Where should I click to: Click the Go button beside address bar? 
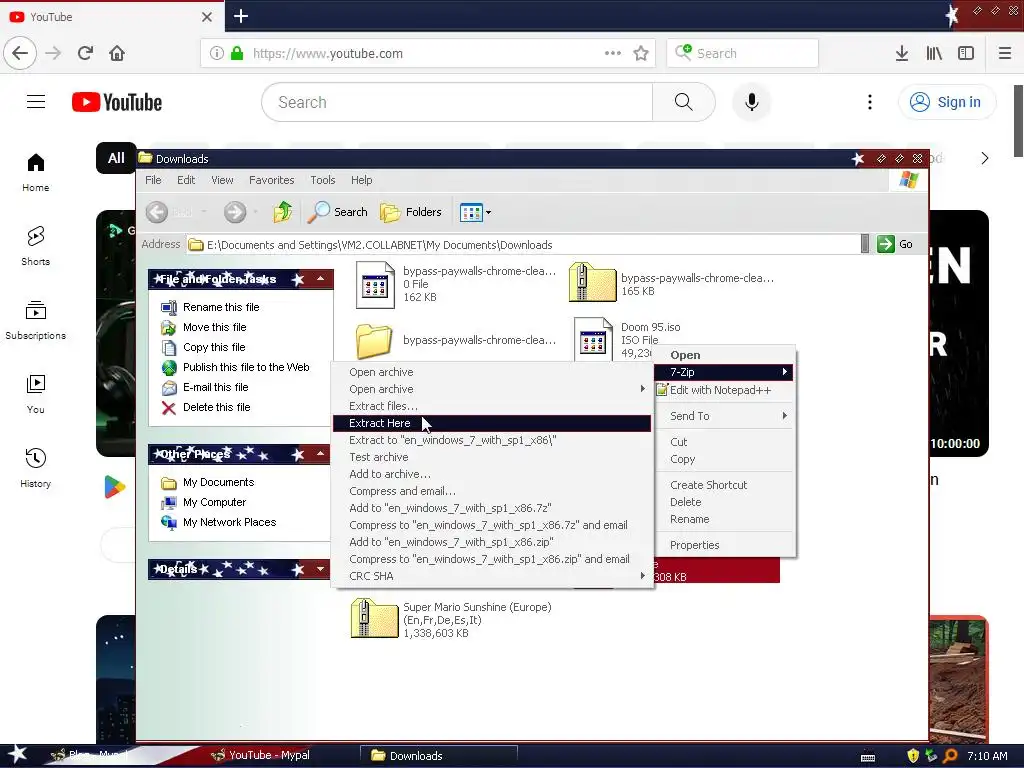(895, 244)
